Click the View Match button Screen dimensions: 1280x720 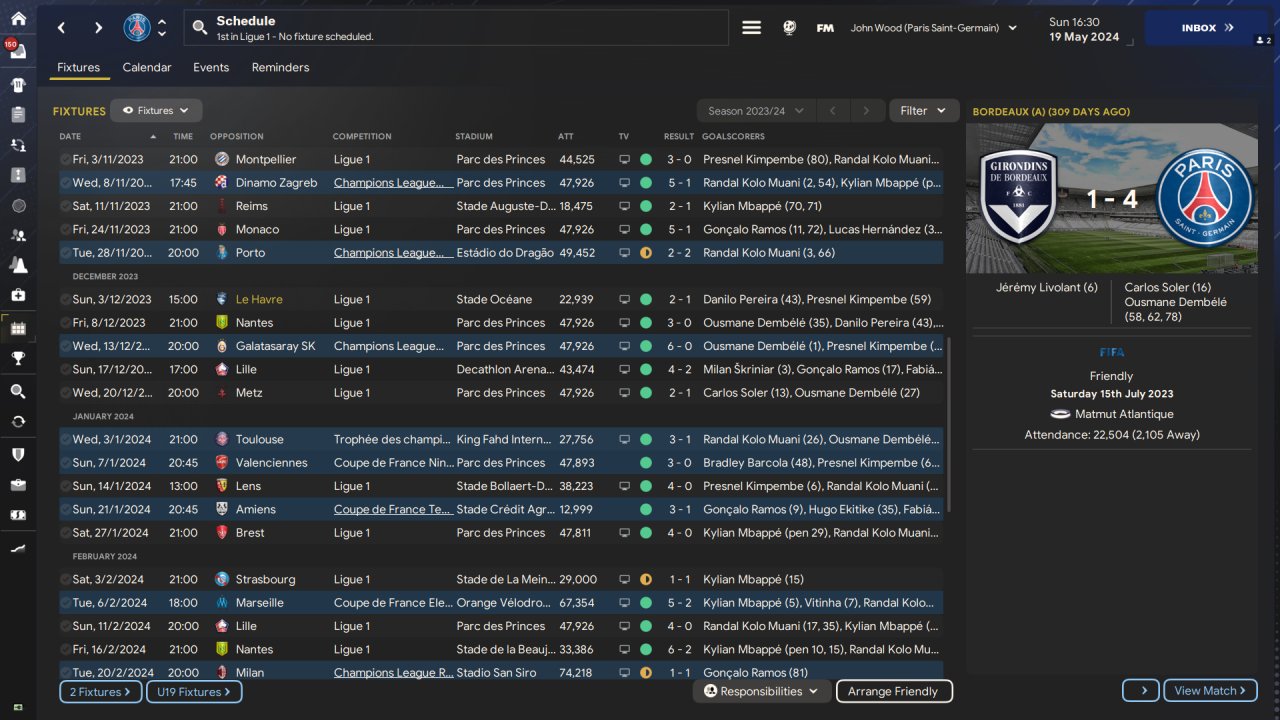[x=1210, y=690]
